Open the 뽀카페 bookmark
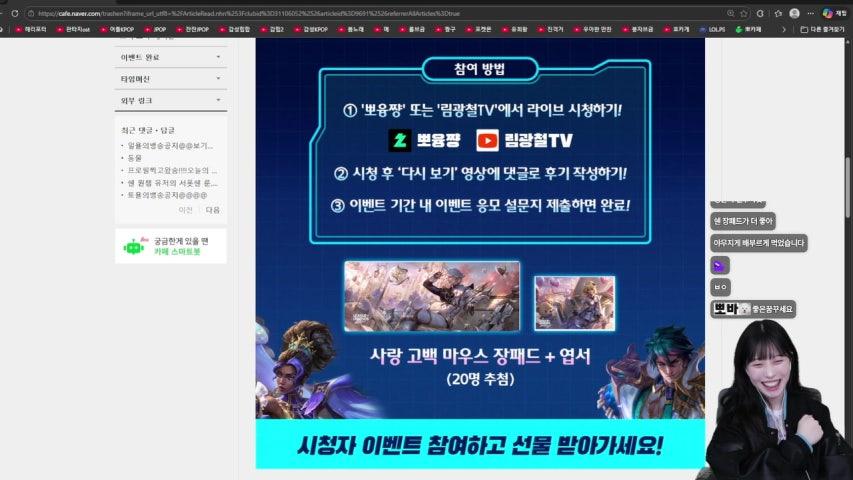Viewport: 853px width, 480px height. (748, 29)
